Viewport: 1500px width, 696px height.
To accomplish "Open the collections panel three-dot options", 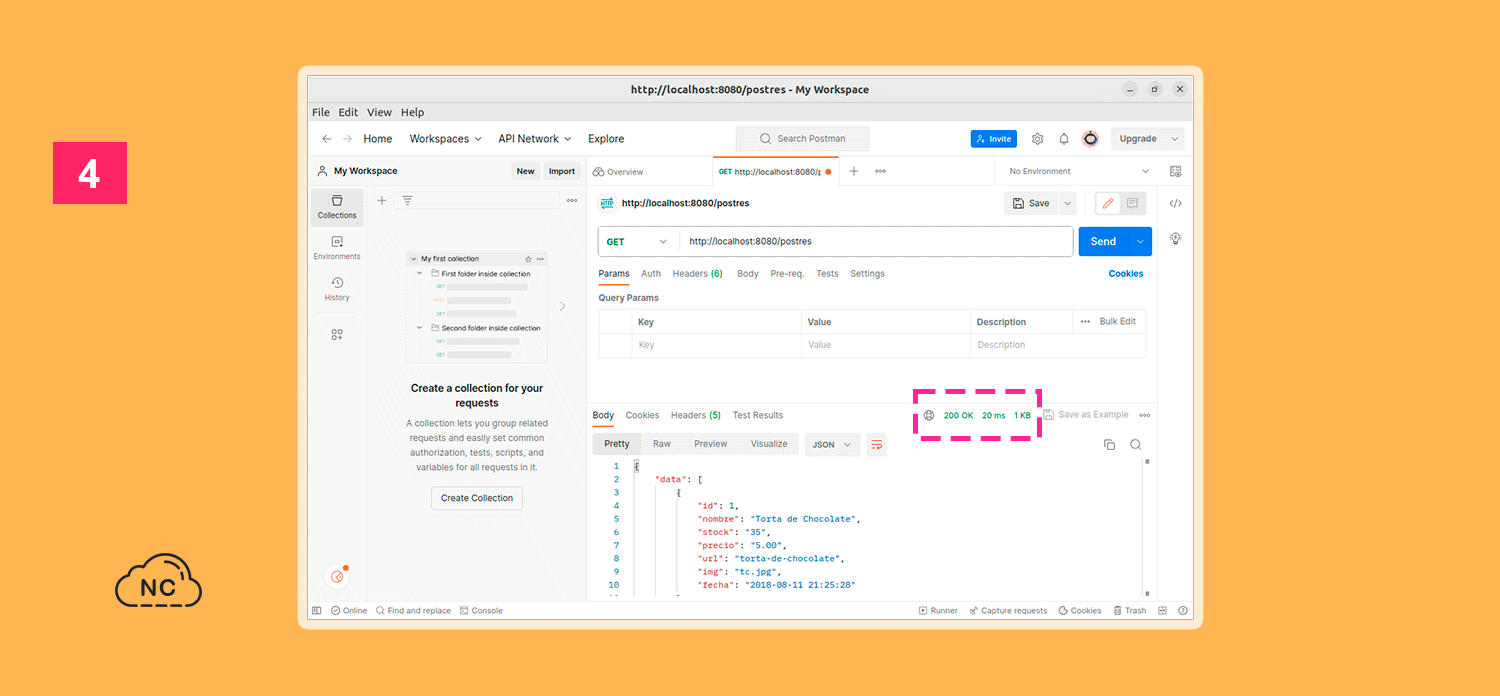I will point(572,200).
